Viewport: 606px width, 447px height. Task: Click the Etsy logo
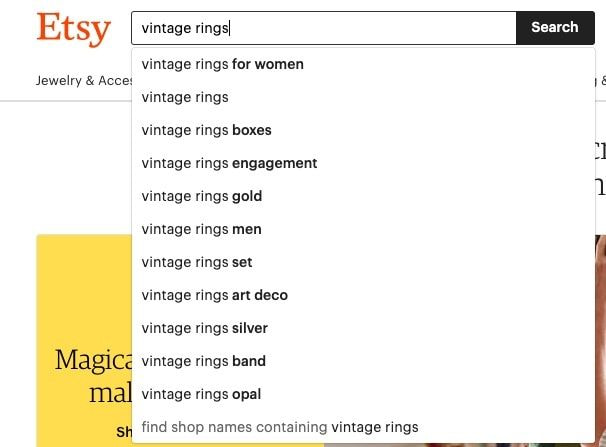73,28
